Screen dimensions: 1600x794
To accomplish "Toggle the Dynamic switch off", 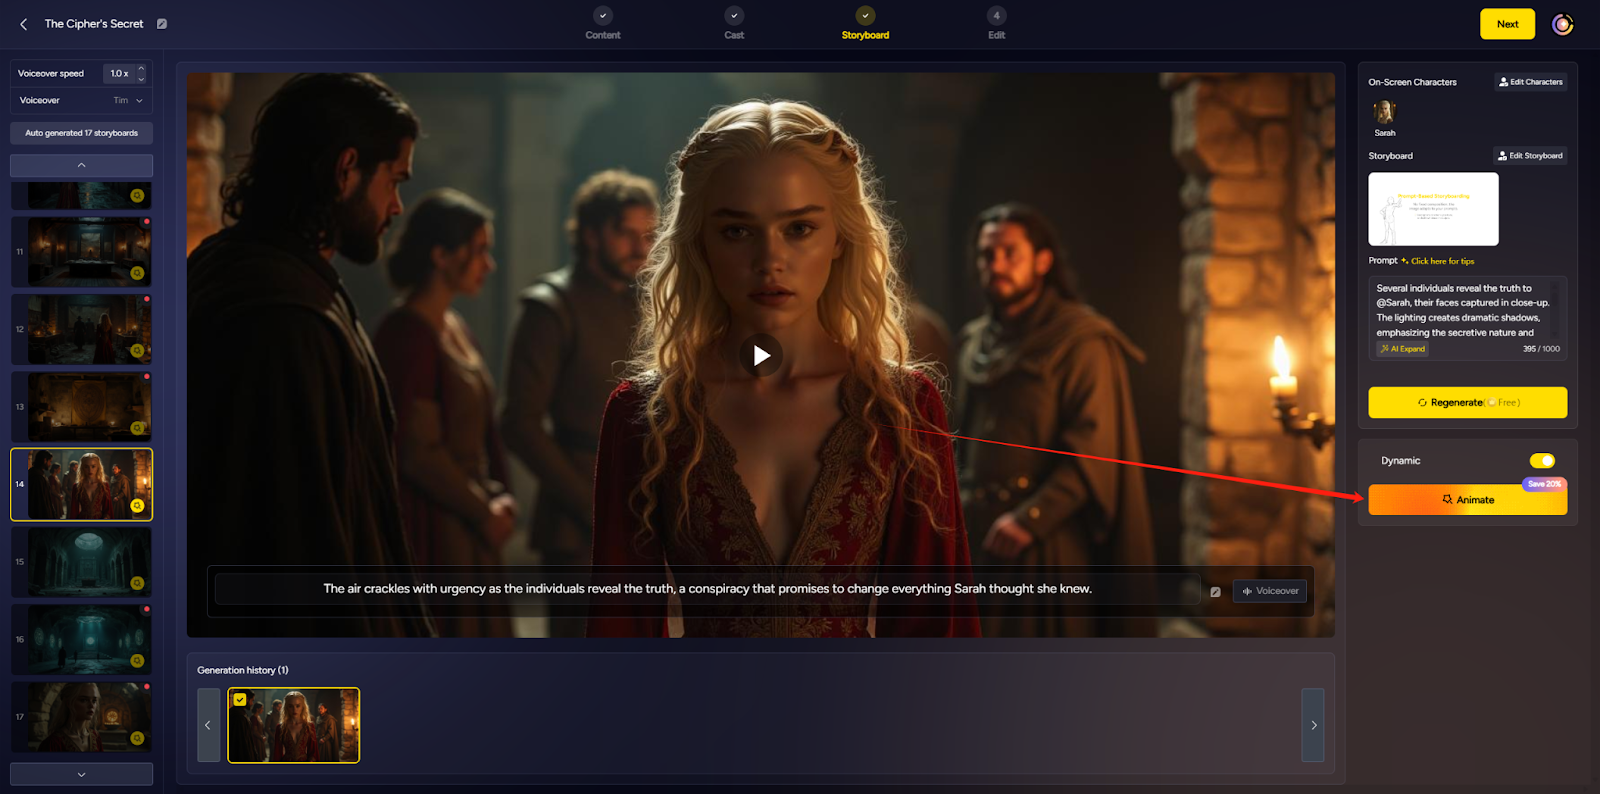I will (x=1542, y=461).
